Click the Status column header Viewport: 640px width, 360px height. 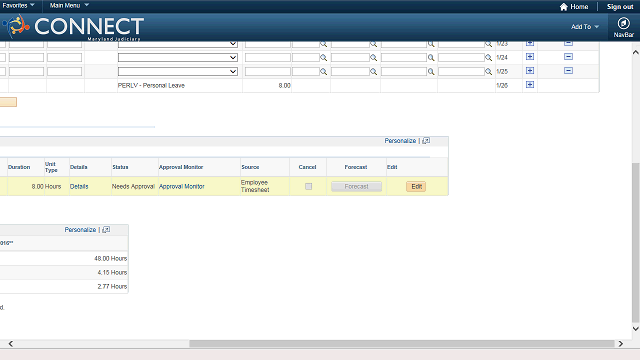coord(120,167)
